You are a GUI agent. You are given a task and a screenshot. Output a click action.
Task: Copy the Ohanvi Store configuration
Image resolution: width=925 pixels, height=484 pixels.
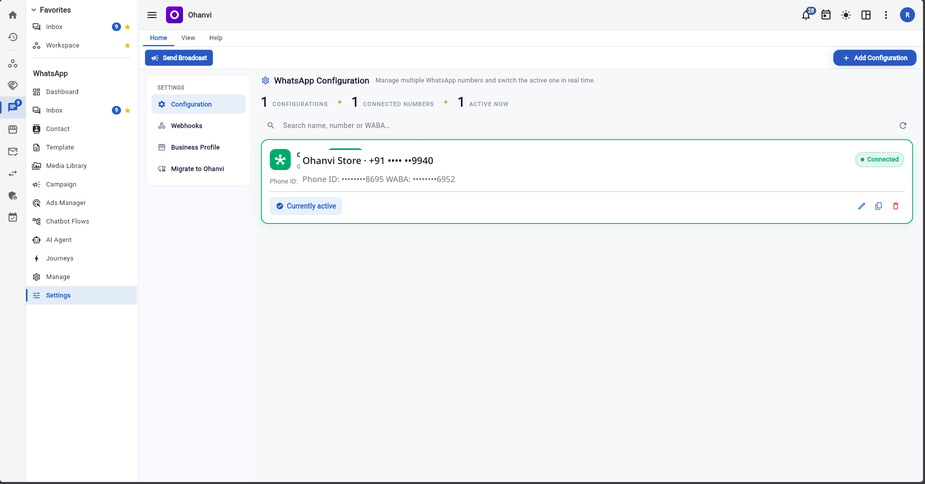tap(878, 206)
